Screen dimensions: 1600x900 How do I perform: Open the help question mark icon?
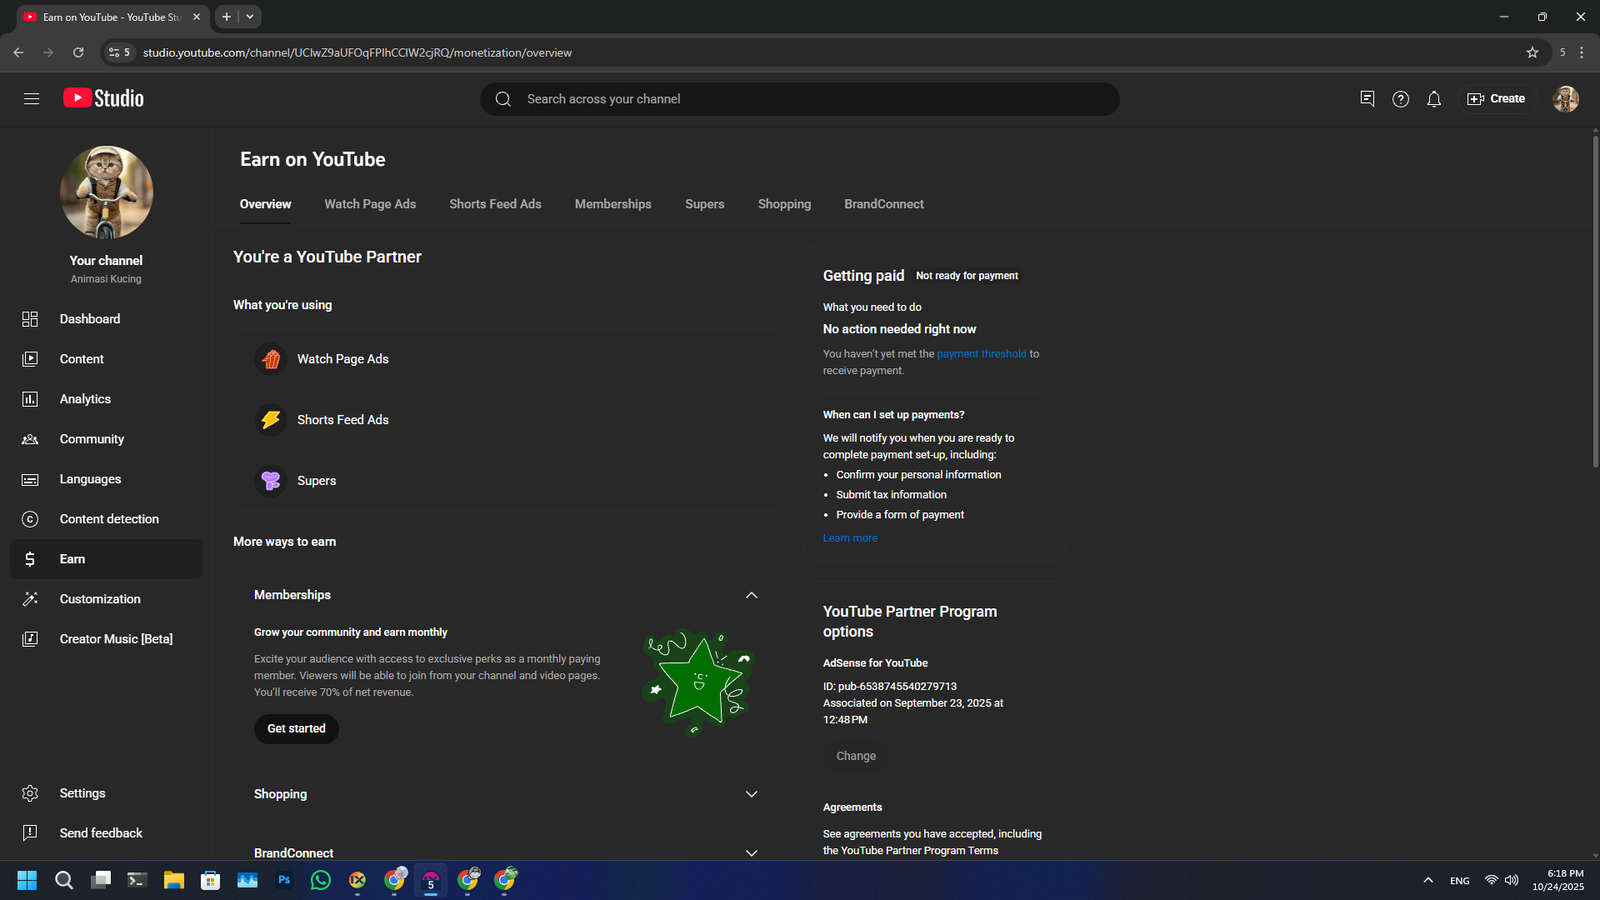(x=1400, y=99)
